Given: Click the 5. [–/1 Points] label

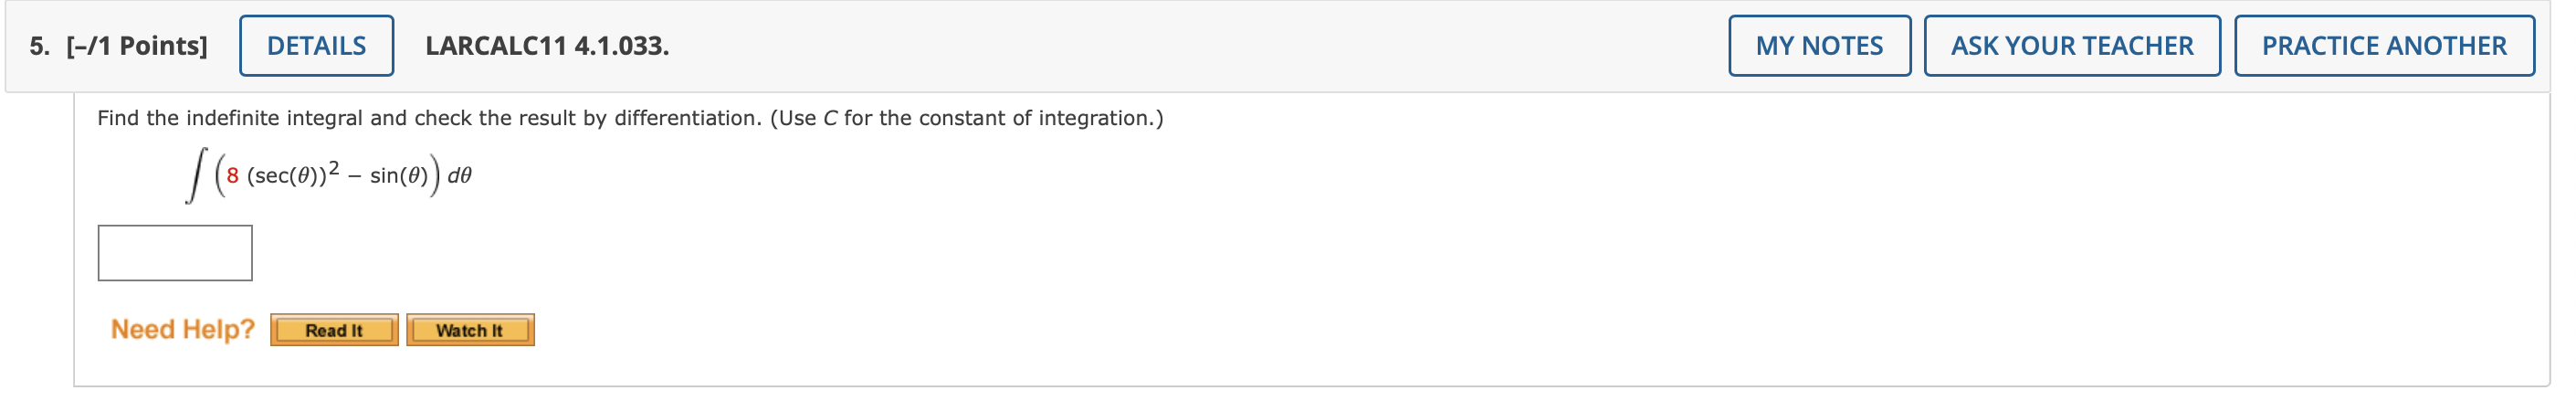Looking at the screenshot, I should 118,46.
